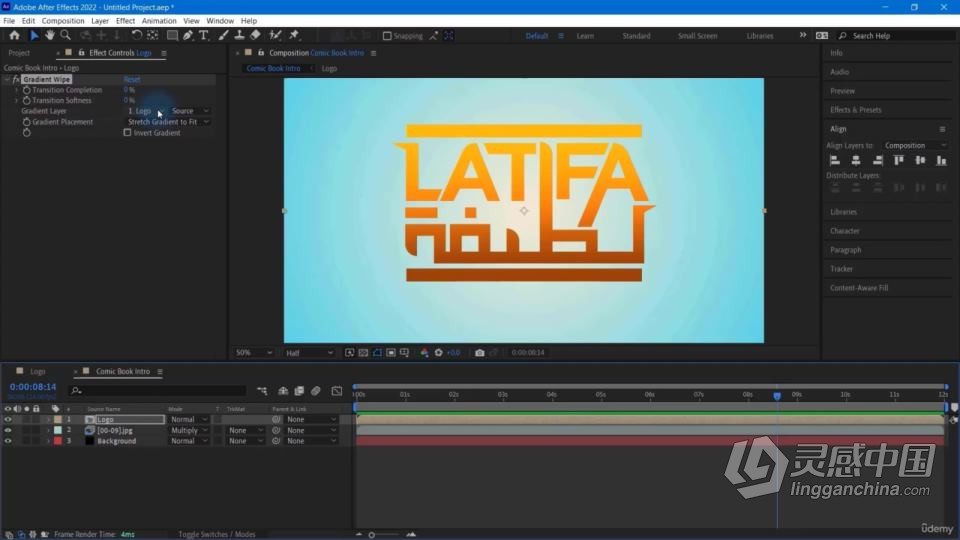
Task: Select the Learn workspace
Action: tap(585, 36)
